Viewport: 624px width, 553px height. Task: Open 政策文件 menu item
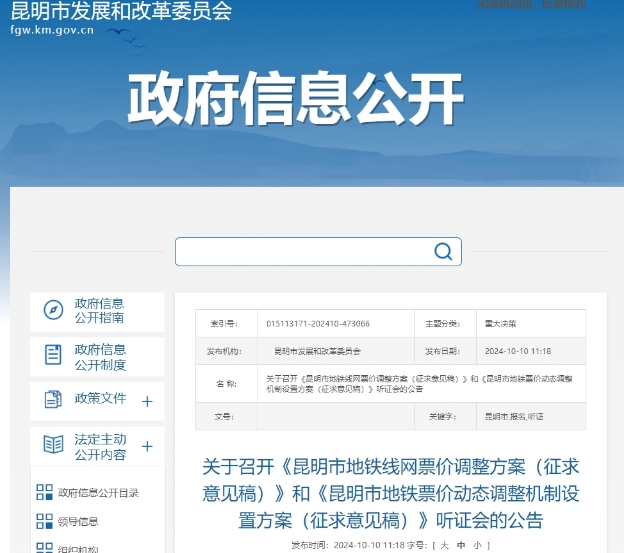tap(98, 401)
